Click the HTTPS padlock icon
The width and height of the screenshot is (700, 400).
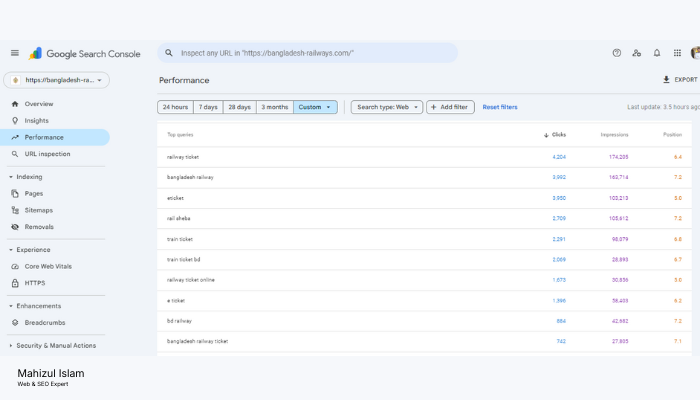coord(15,283)
